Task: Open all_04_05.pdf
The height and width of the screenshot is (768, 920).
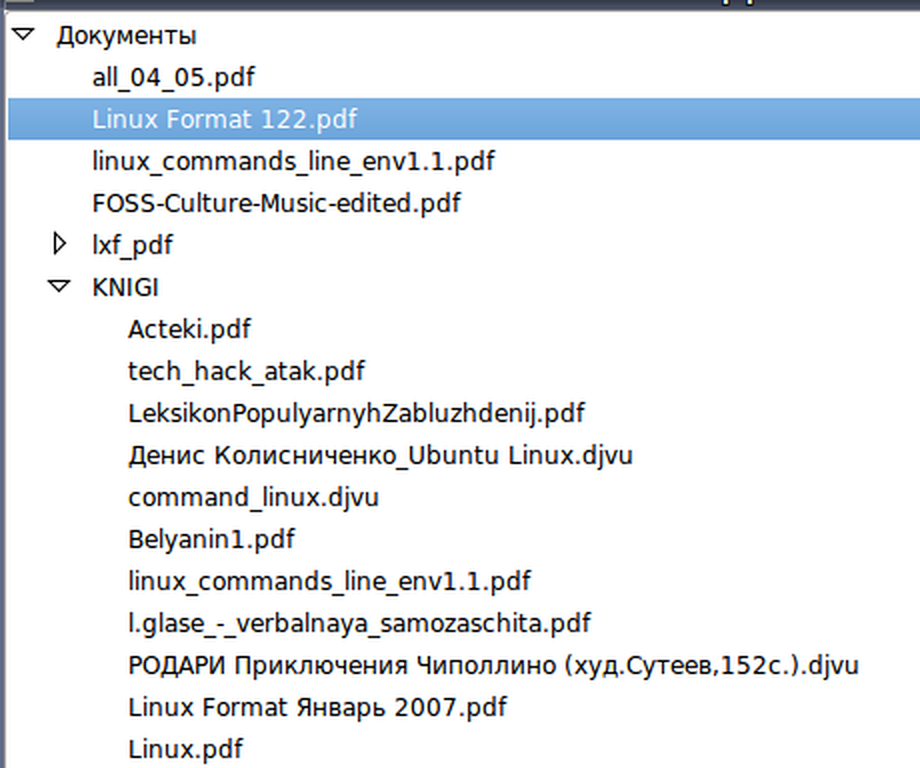Action: pos(173,77)
